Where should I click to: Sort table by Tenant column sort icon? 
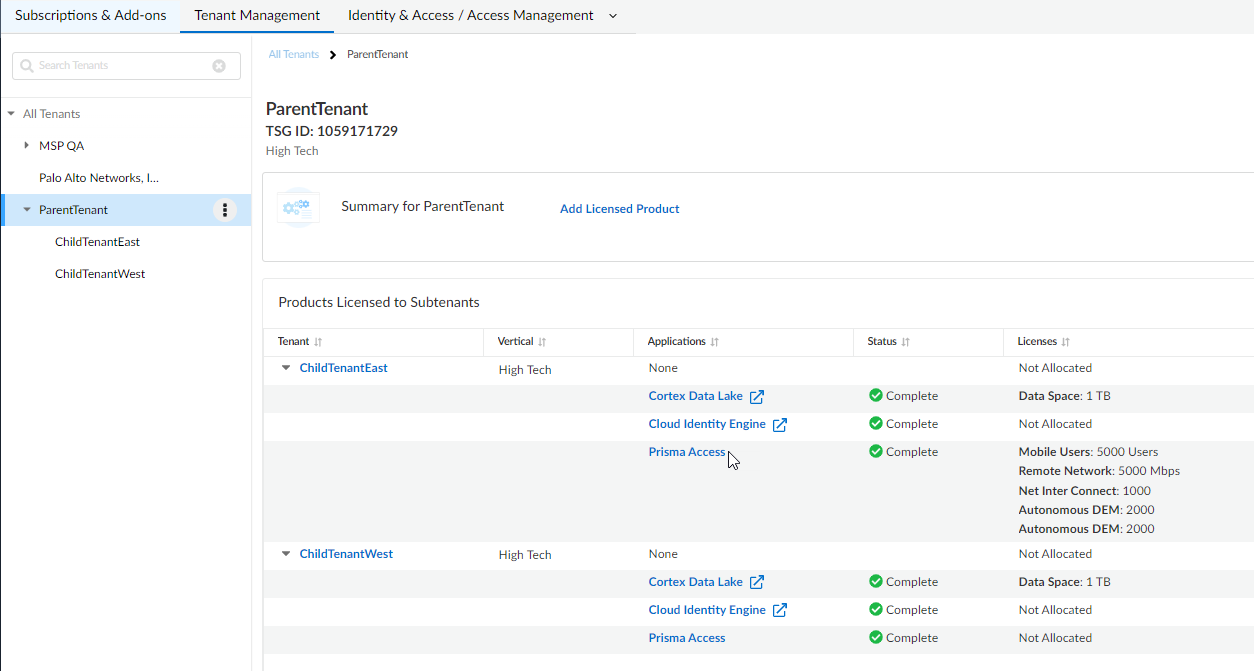coord(318,342)
